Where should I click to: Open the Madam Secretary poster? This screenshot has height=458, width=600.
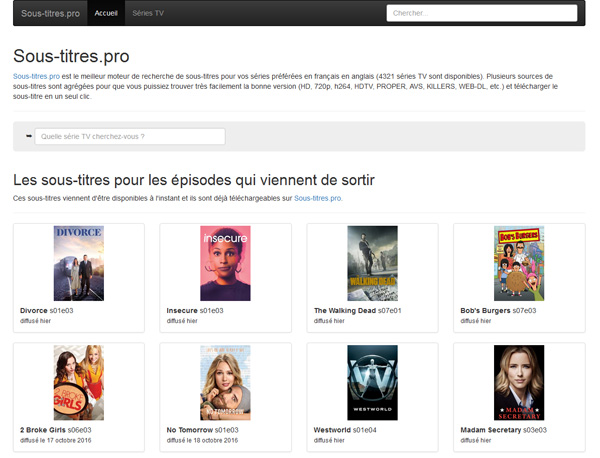519,382
